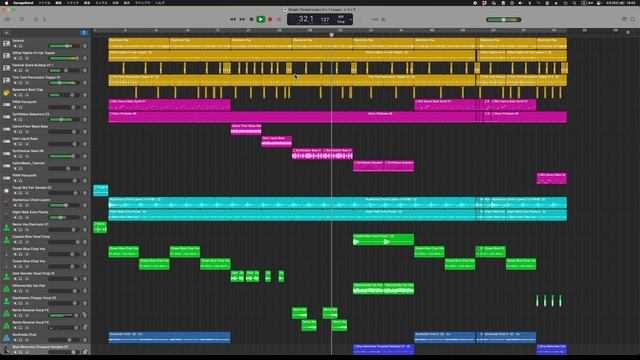Toggle the Quick Help button
This screenshot has width=640, height=360.
(x=21, y=19)
